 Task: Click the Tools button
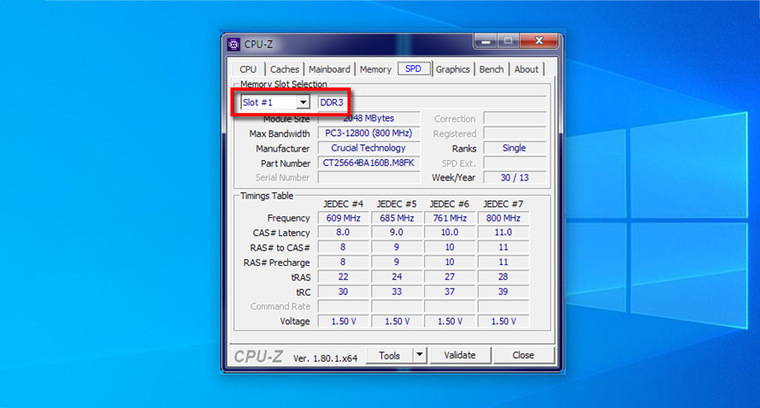[x=389, y=355]
